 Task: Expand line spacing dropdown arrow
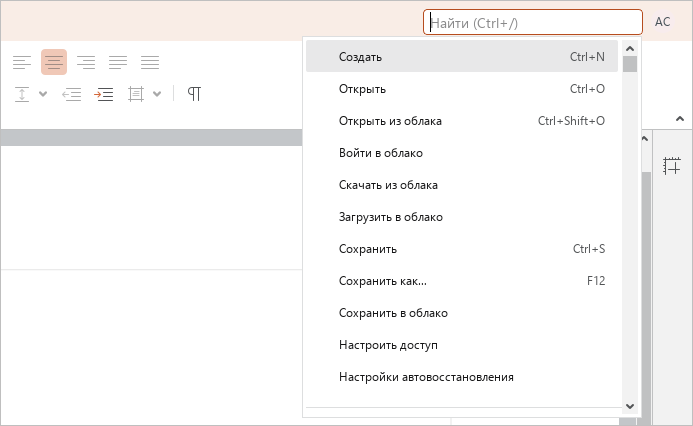(43, 94)
